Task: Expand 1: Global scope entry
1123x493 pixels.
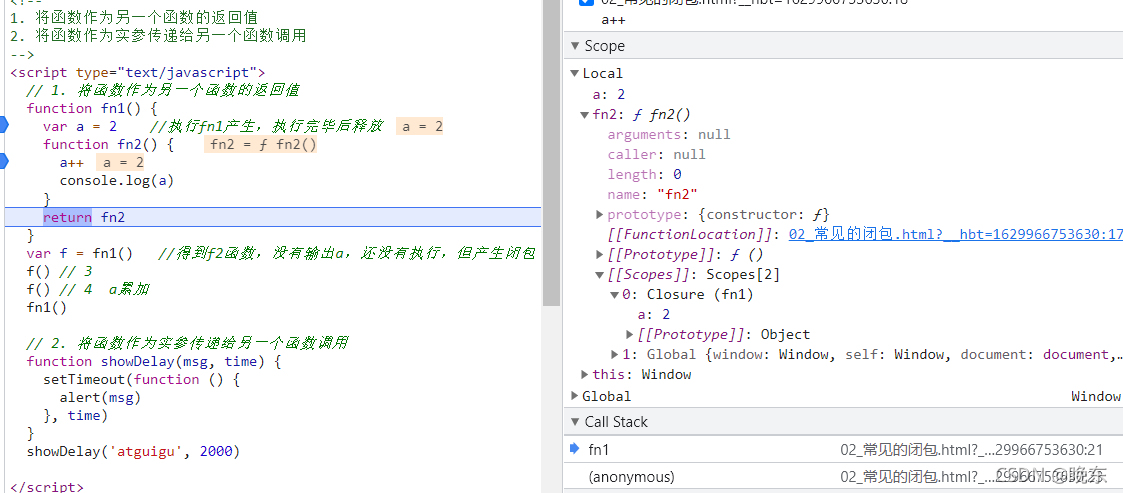Action: coord(614,354)
